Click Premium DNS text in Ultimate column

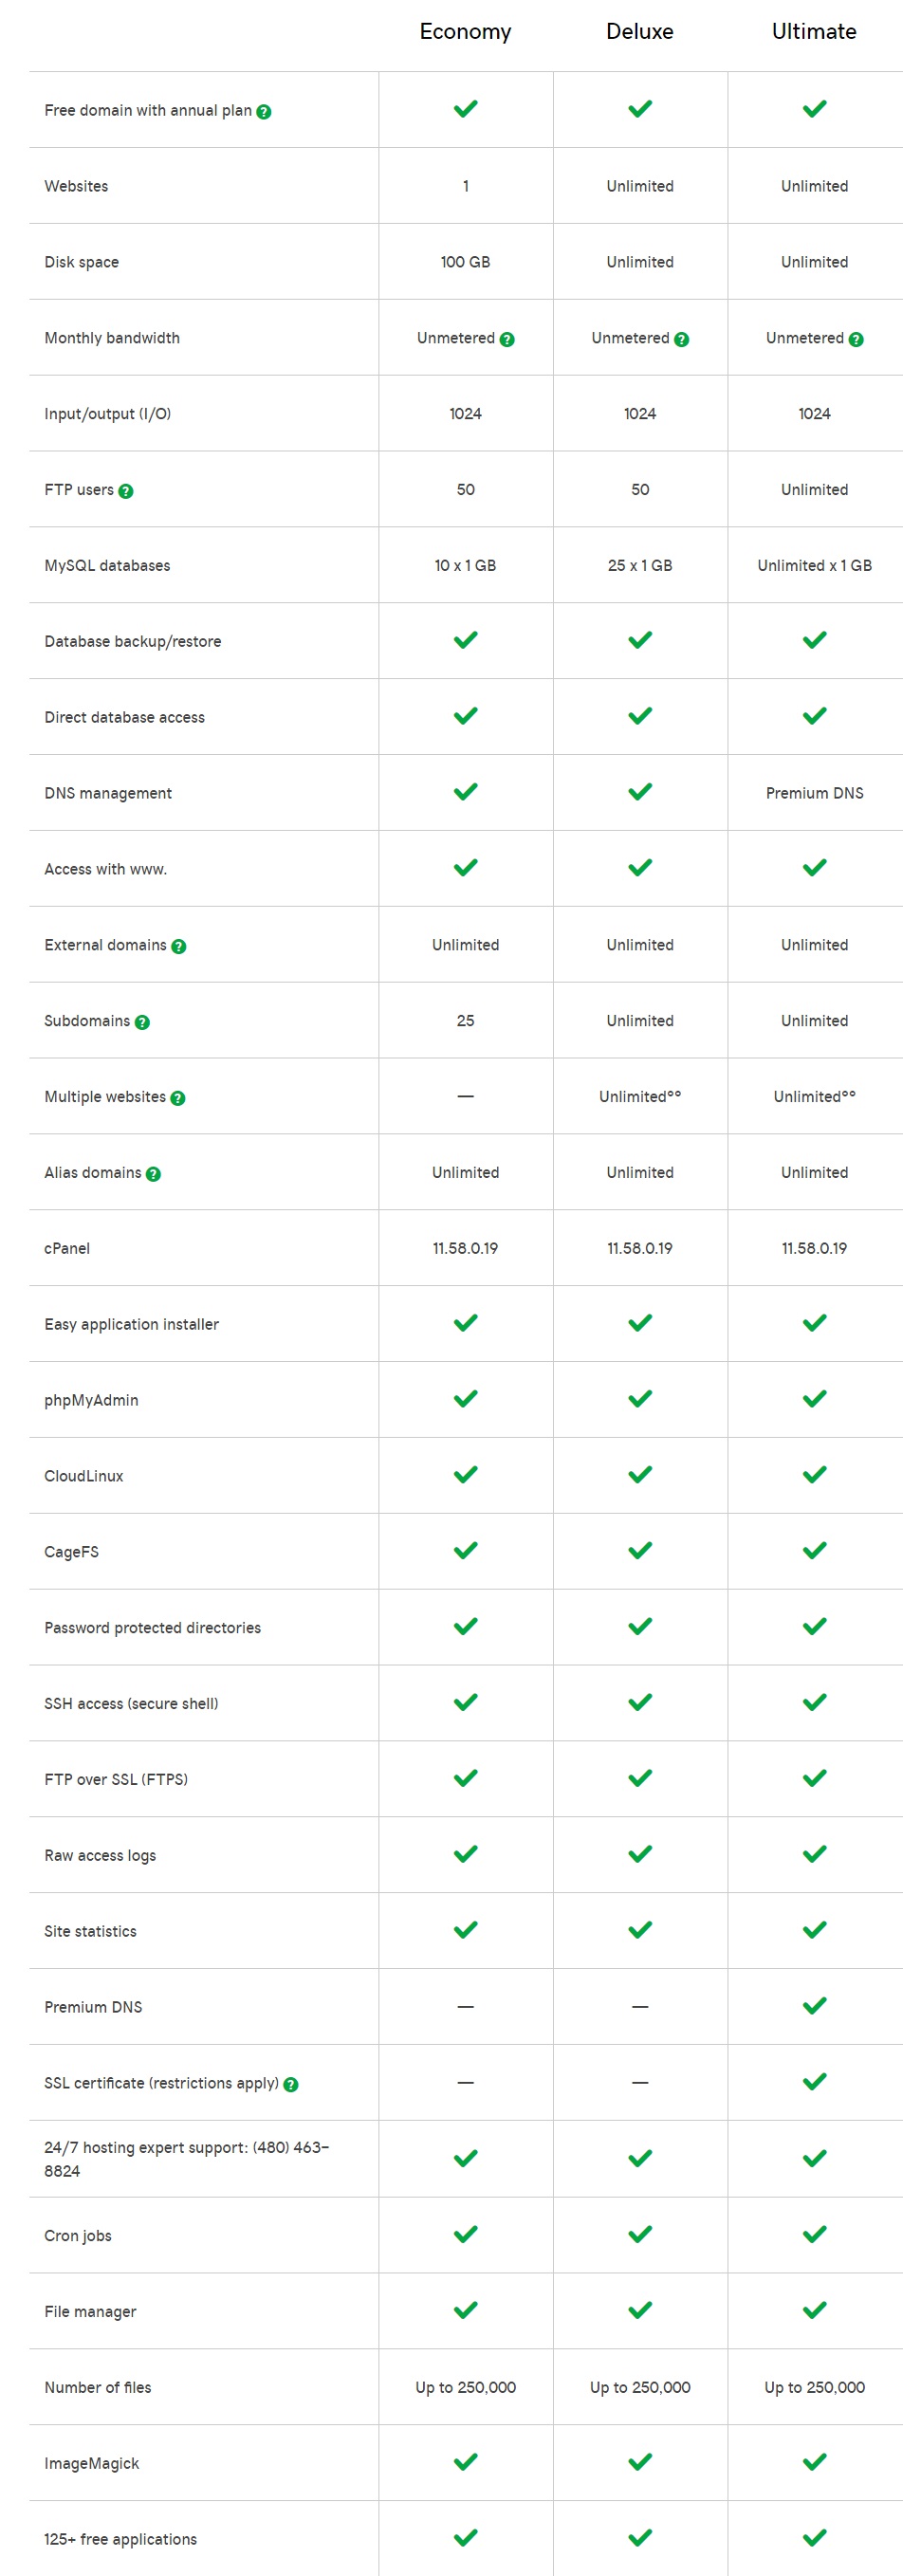[815, 793]
